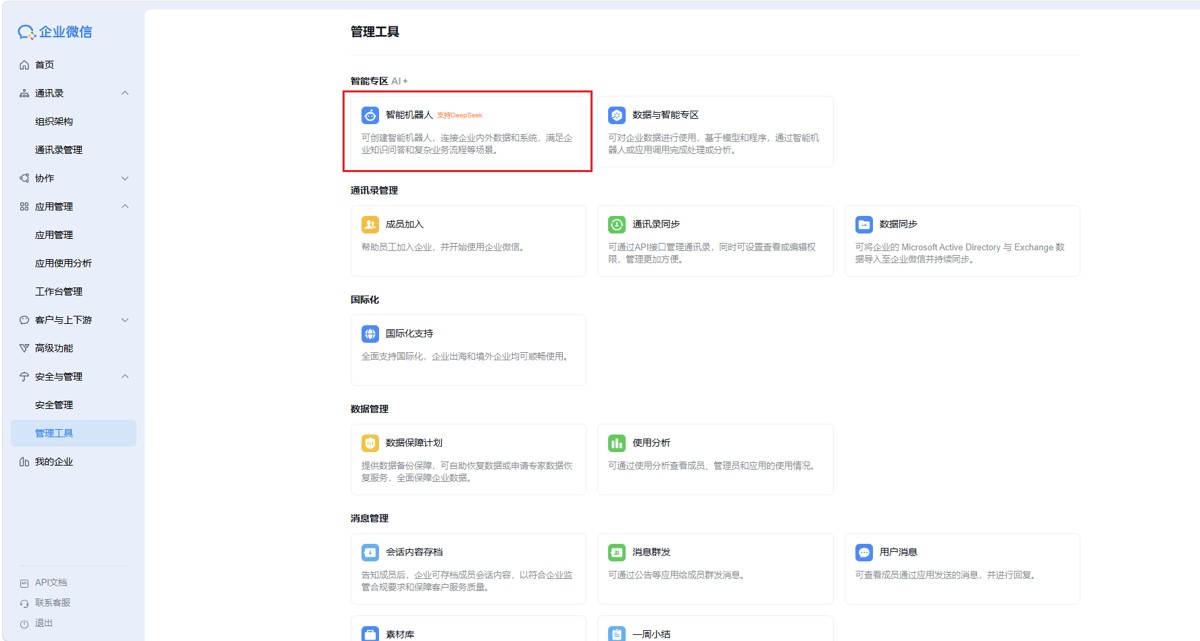Click the 联系客服 link text
Viewport: 1200px width, 641px height.
pos(53,603)
